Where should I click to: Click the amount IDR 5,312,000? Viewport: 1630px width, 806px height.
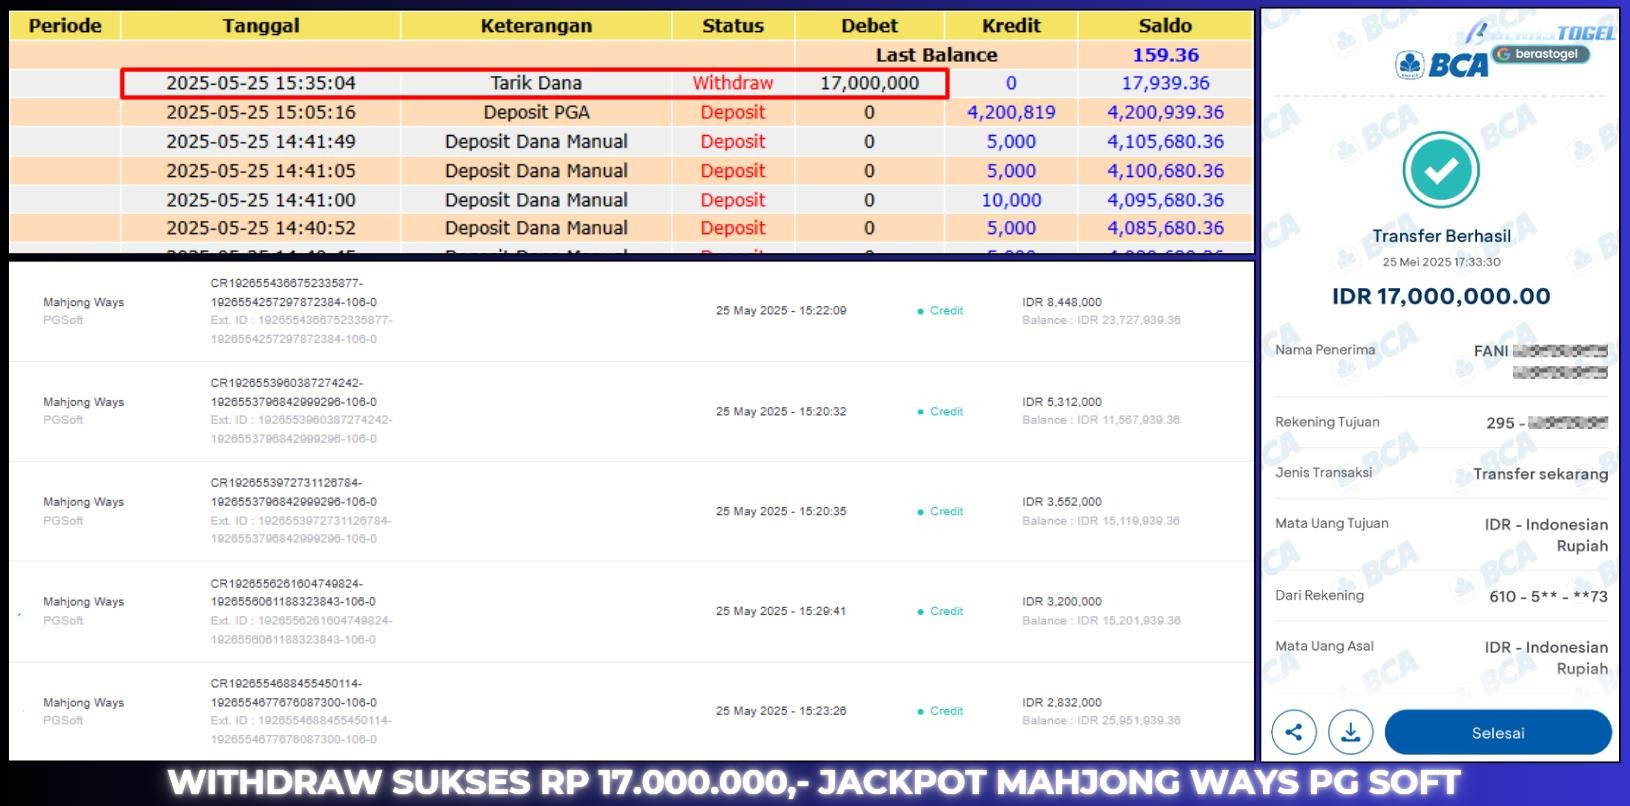point(1062,402)
